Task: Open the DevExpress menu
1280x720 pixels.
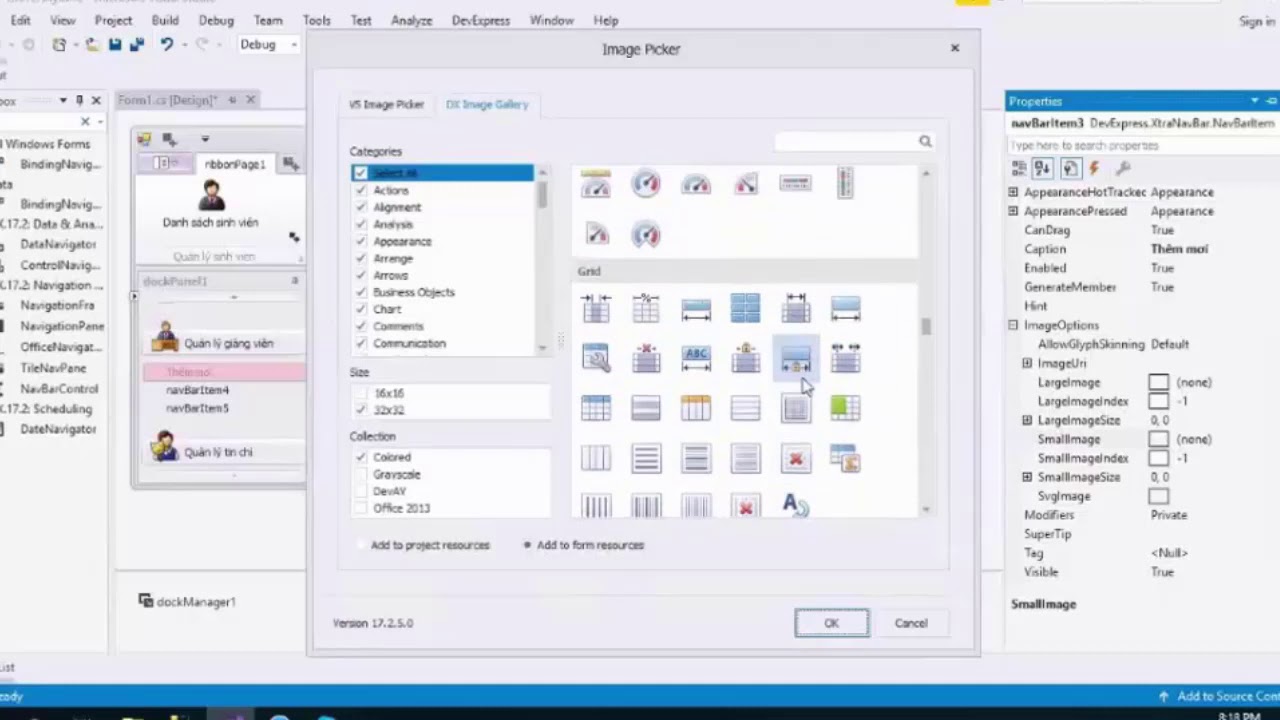Action: 480,20
